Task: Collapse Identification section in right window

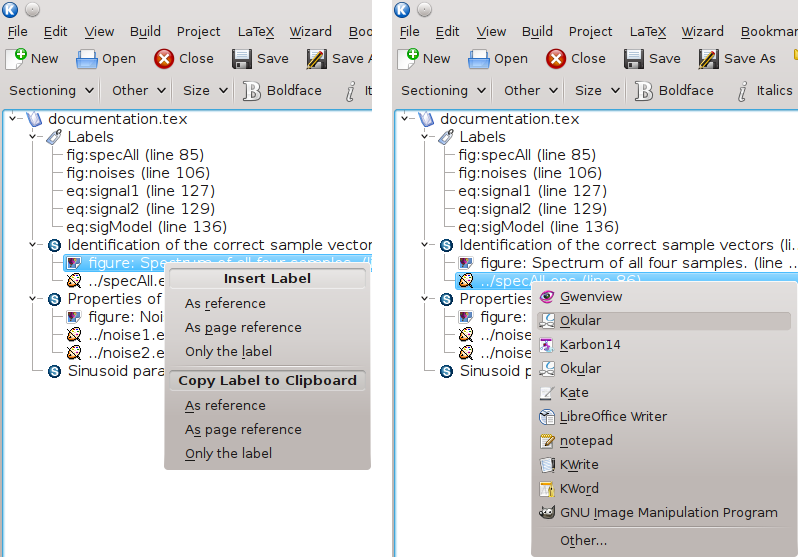Action: tap(425, 245)
